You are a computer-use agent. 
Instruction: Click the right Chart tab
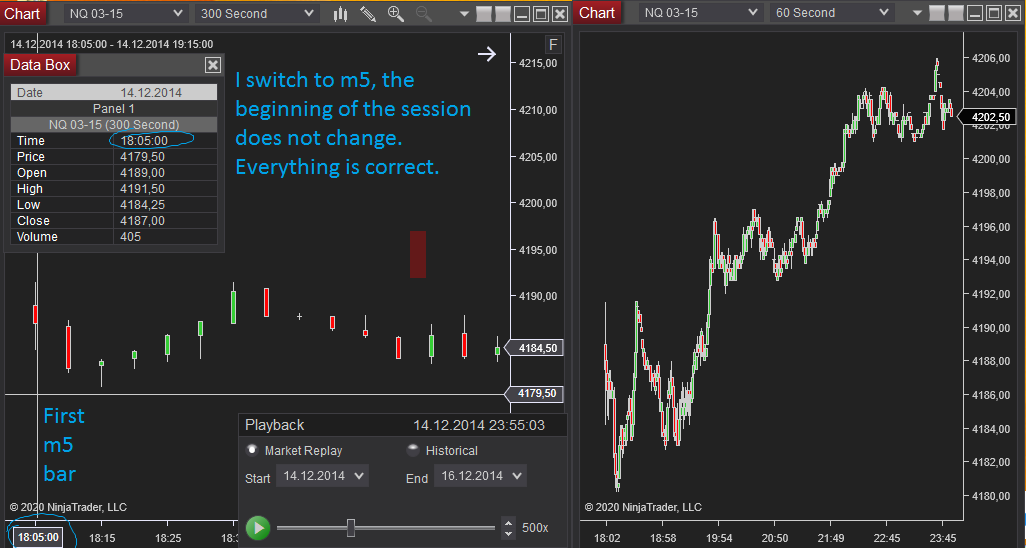tap(597, 12)
